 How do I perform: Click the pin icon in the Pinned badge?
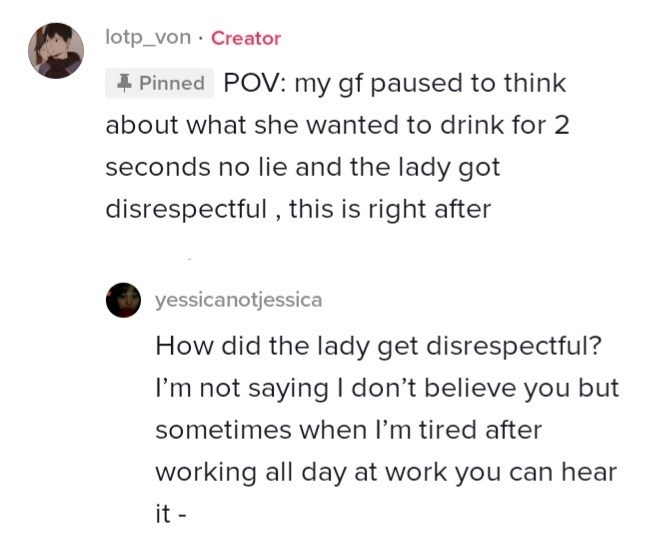124,84
